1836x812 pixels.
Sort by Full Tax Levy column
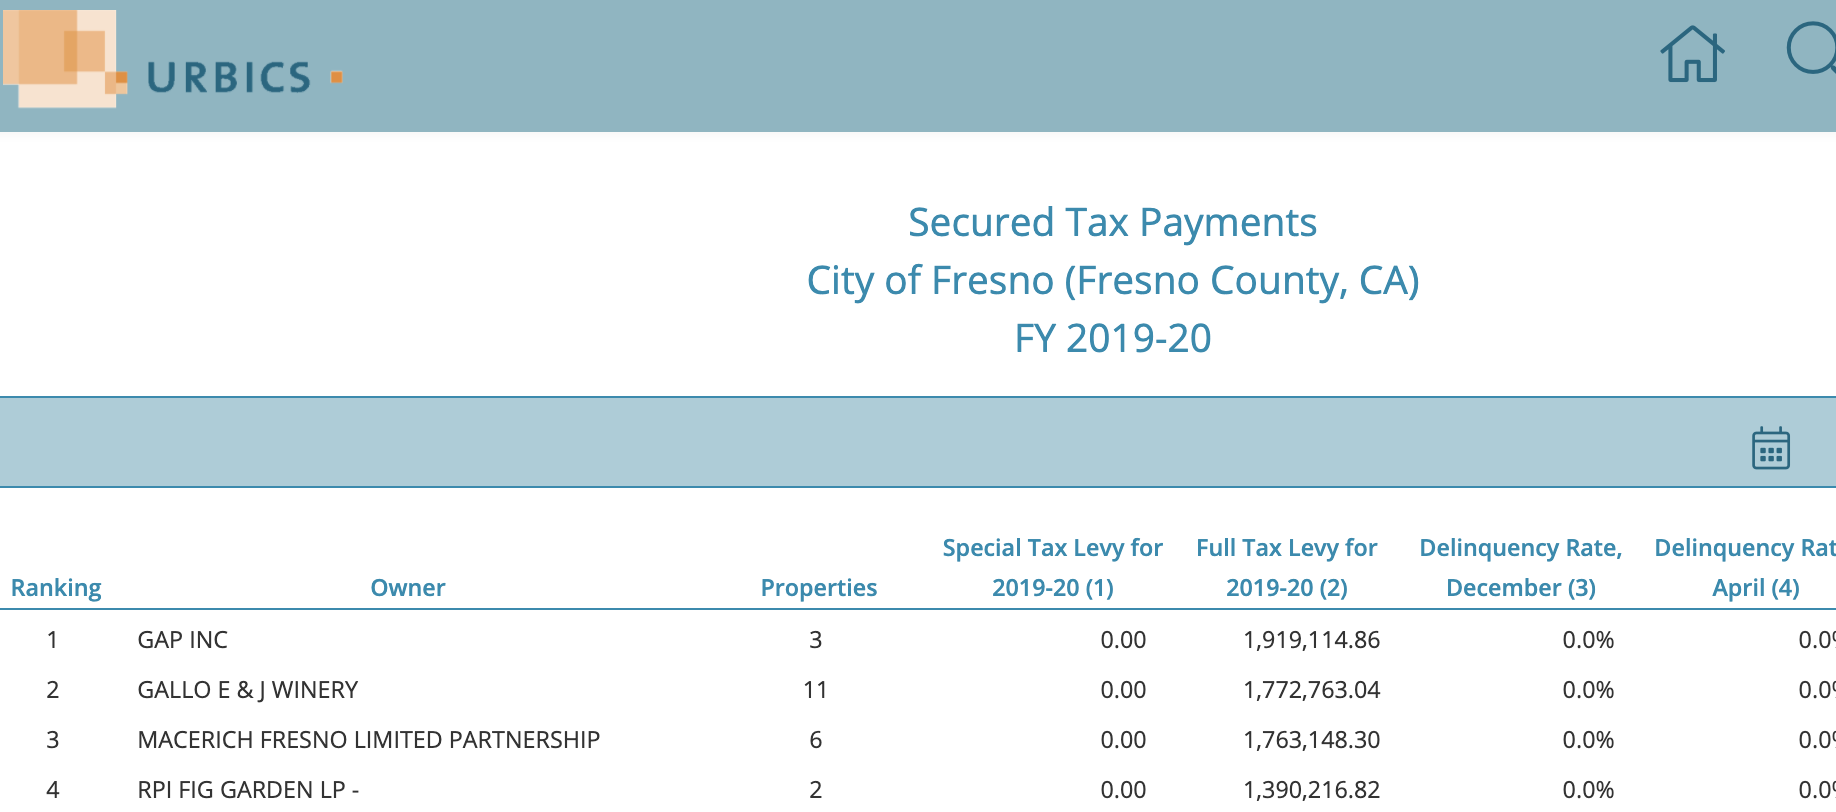click(x=1286, y=568)
